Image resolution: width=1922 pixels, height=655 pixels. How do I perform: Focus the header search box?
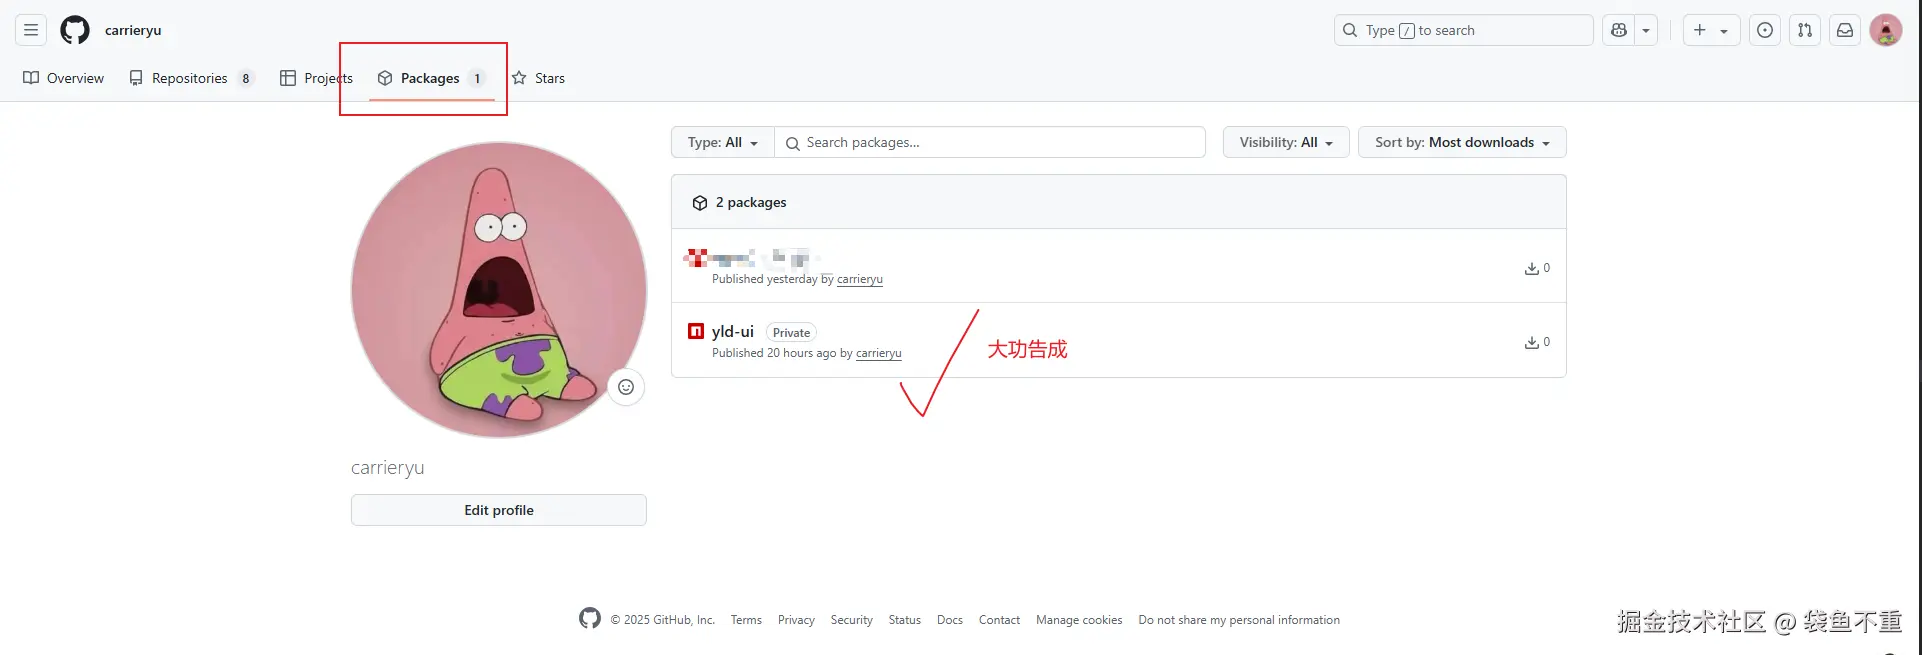point(1463,30)
